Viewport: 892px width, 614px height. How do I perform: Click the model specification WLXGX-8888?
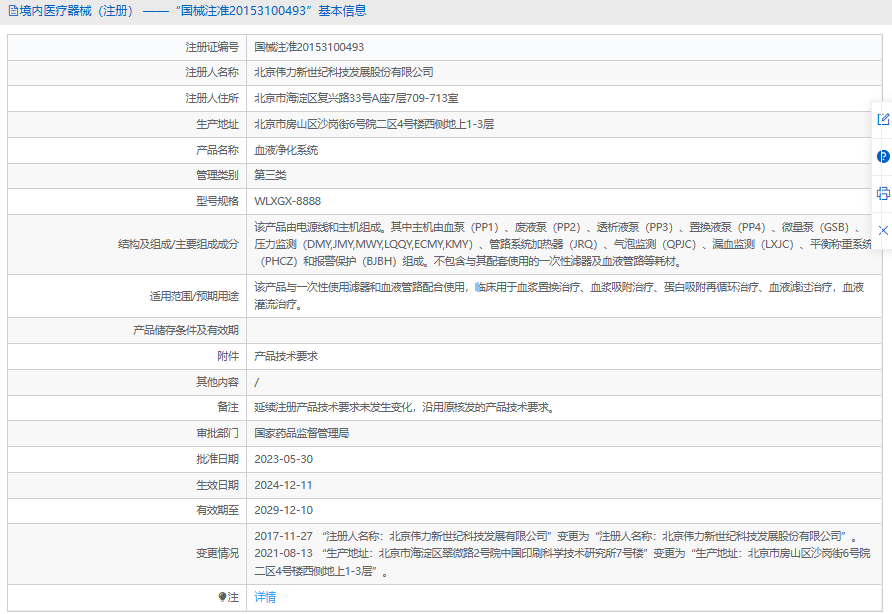tap(288, 201)
